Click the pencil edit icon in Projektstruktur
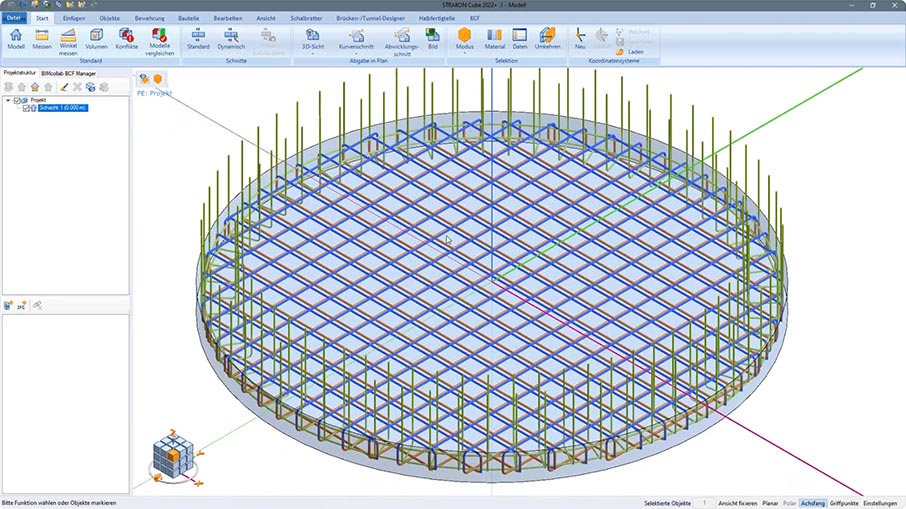Image resolution: width=906 pixels, height=509 pixels. (64, 87)
